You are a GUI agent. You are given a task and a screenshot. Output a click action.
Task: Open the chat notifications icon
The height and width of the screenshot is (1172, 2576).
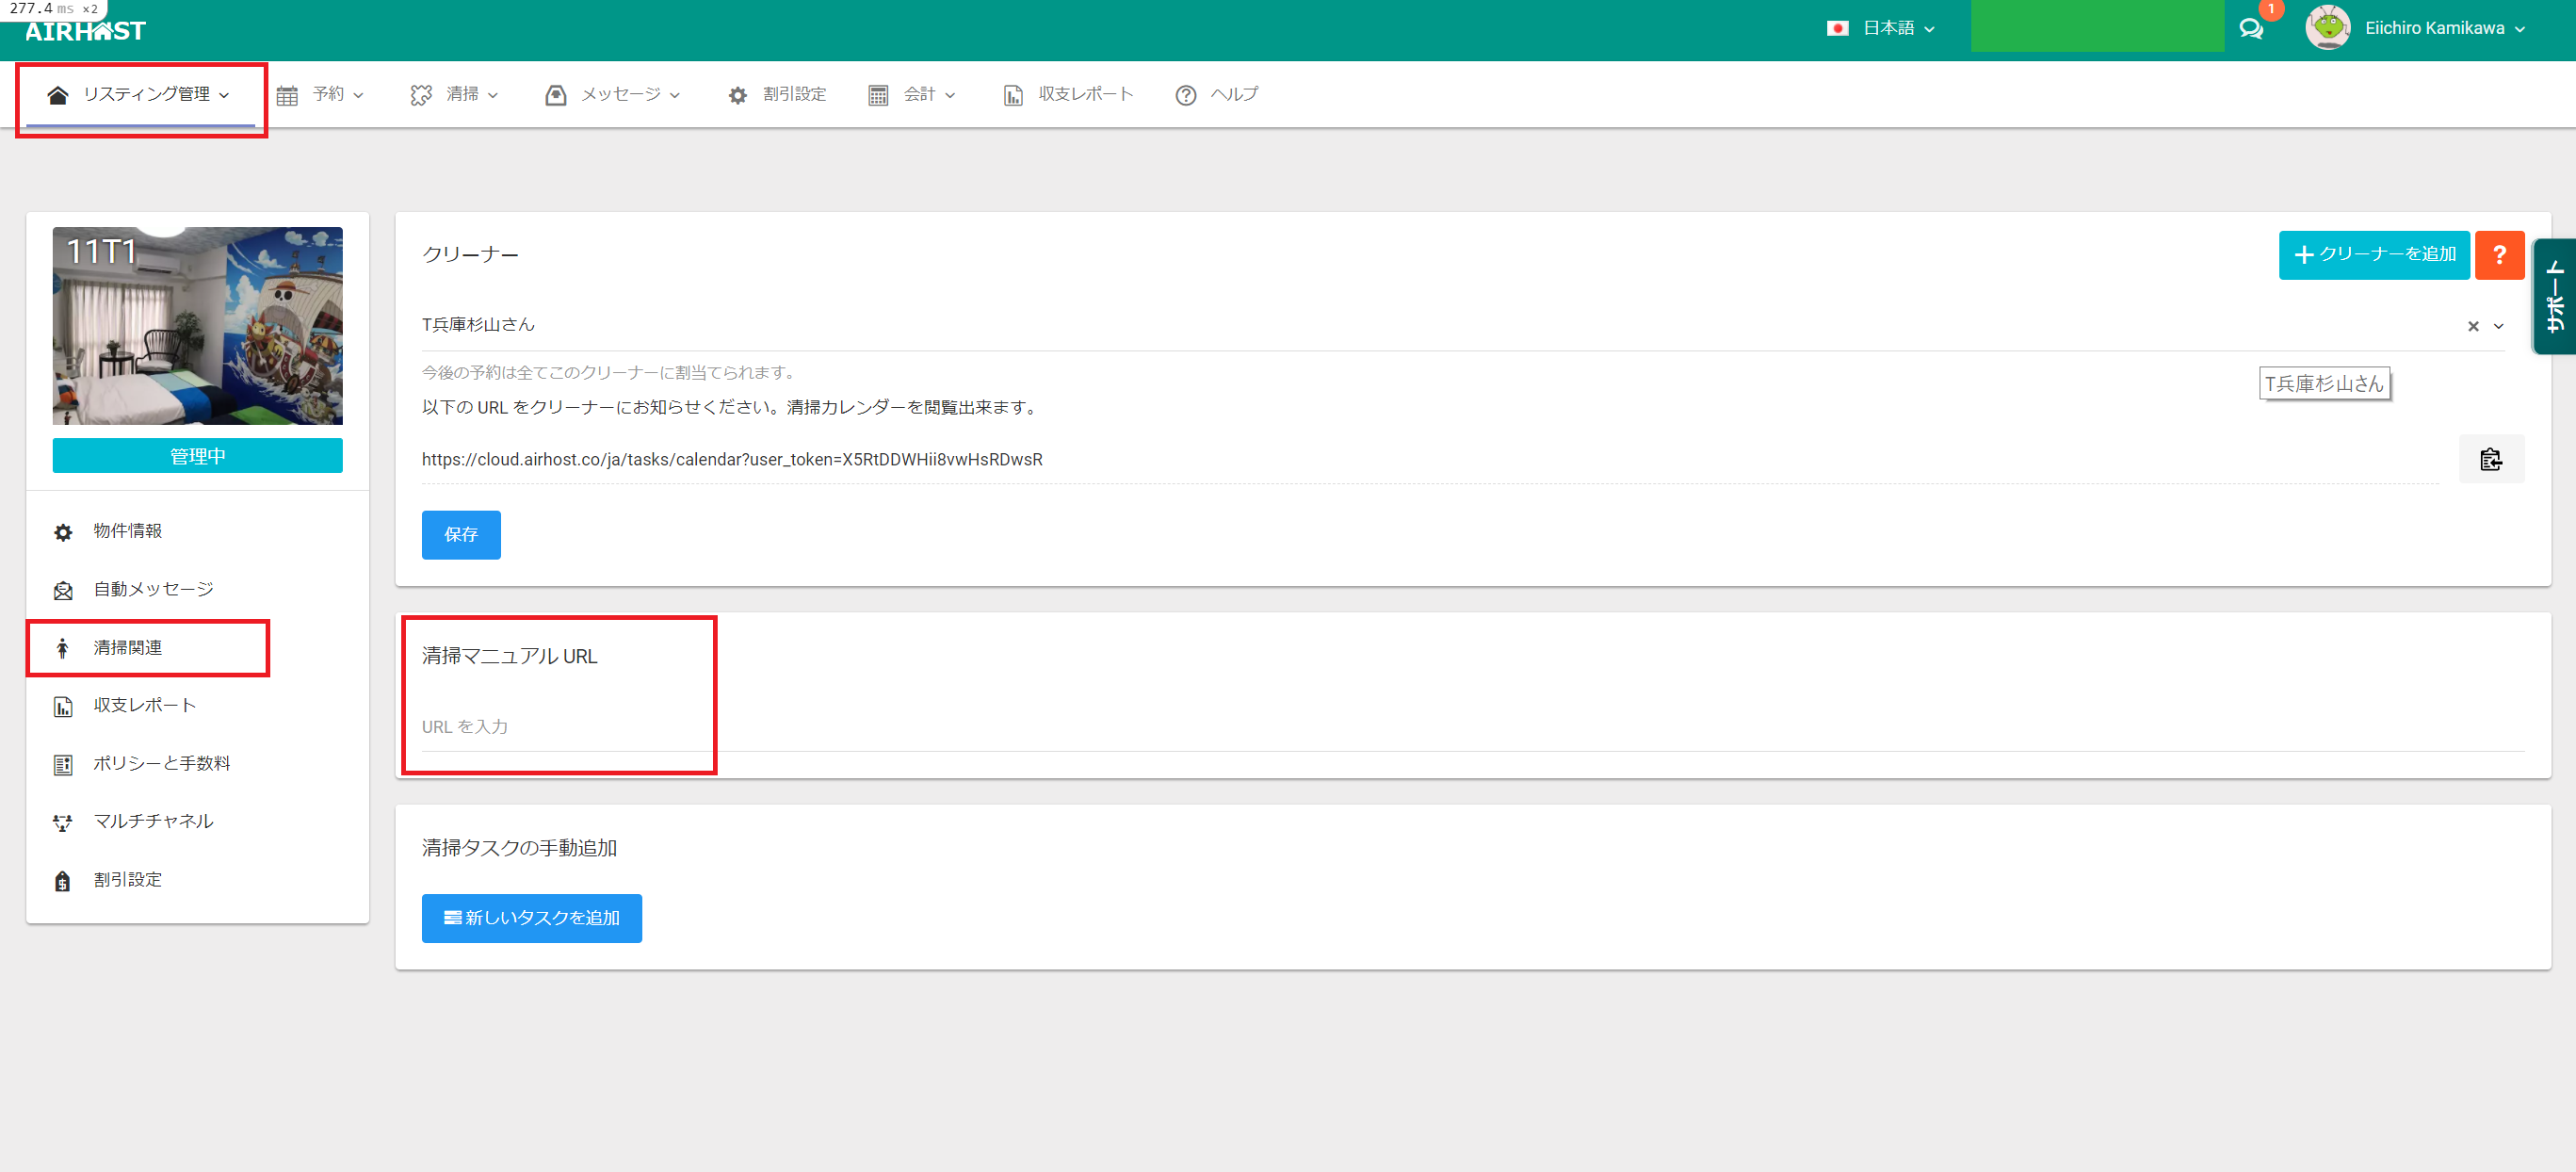pos(2250,29)
